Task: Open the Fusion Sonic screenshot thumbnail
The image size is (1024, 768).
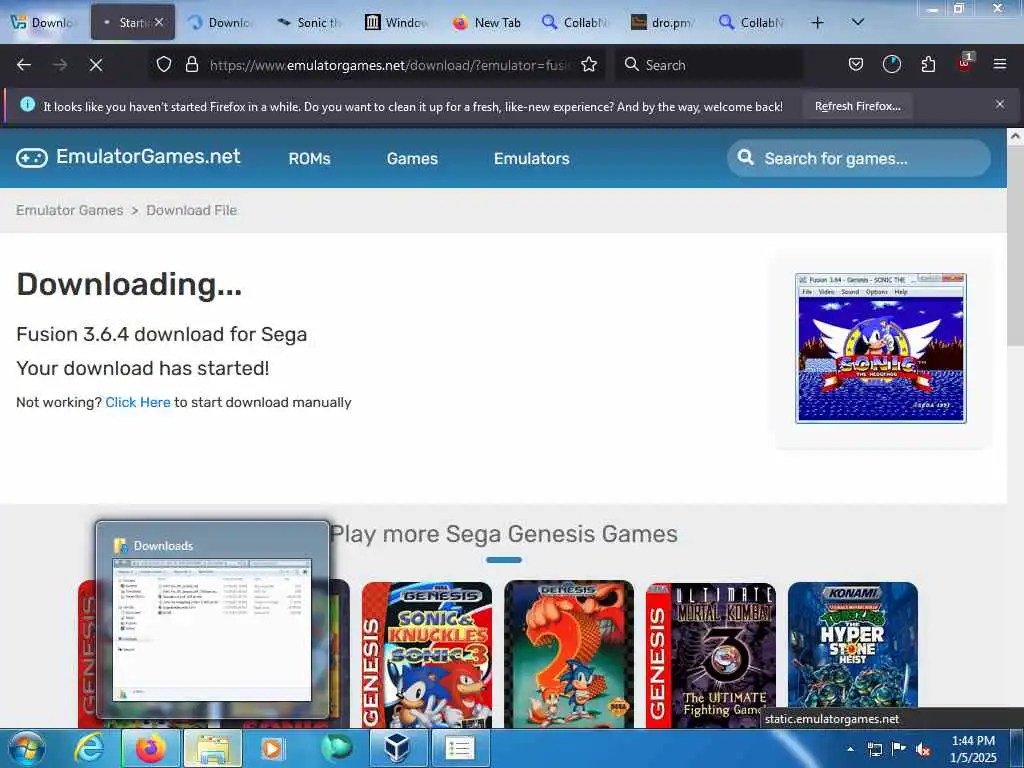Action: pos(880,348)
